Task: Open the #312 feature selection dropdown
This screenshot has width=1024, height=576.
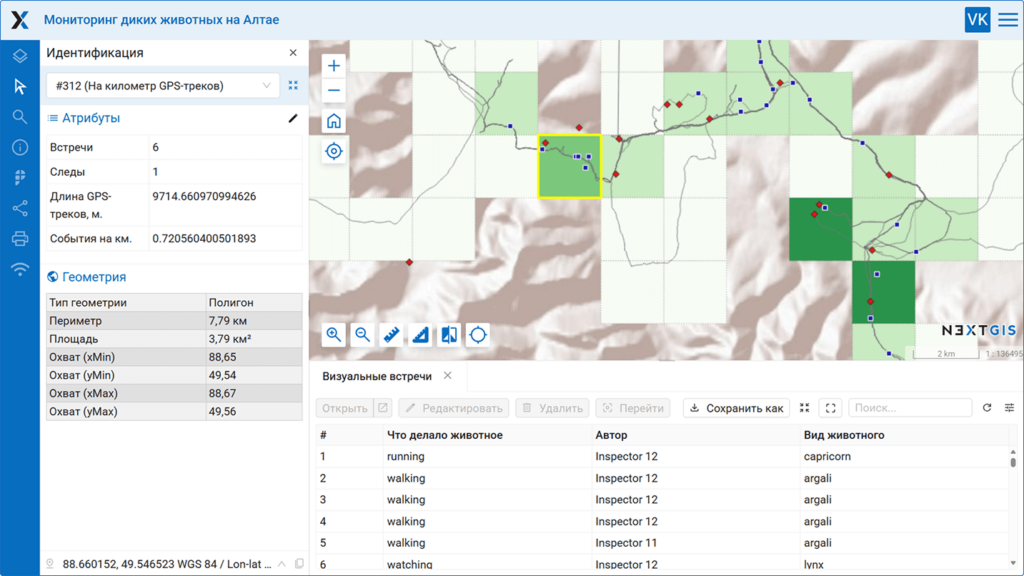Action: tap(163, 86)
